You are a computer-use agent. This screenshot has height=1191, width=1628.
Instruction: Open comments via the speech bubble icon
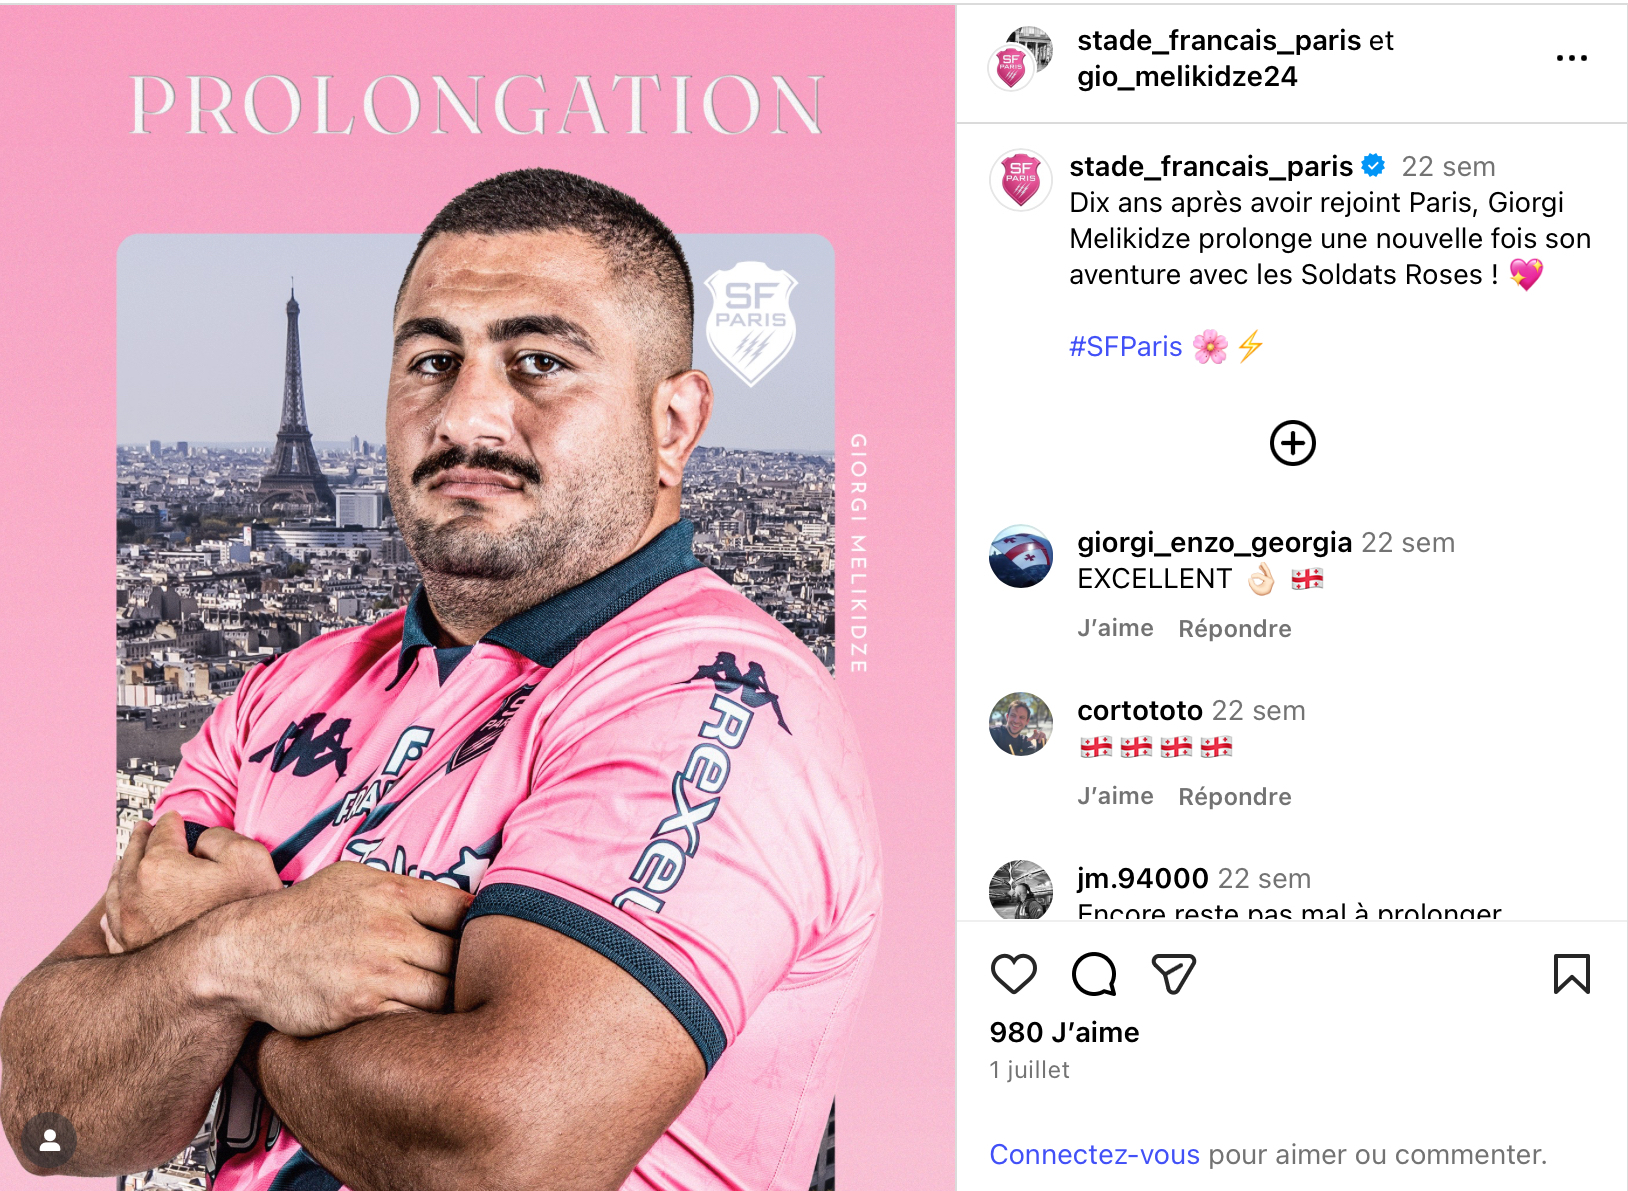tap(1094, 974)
